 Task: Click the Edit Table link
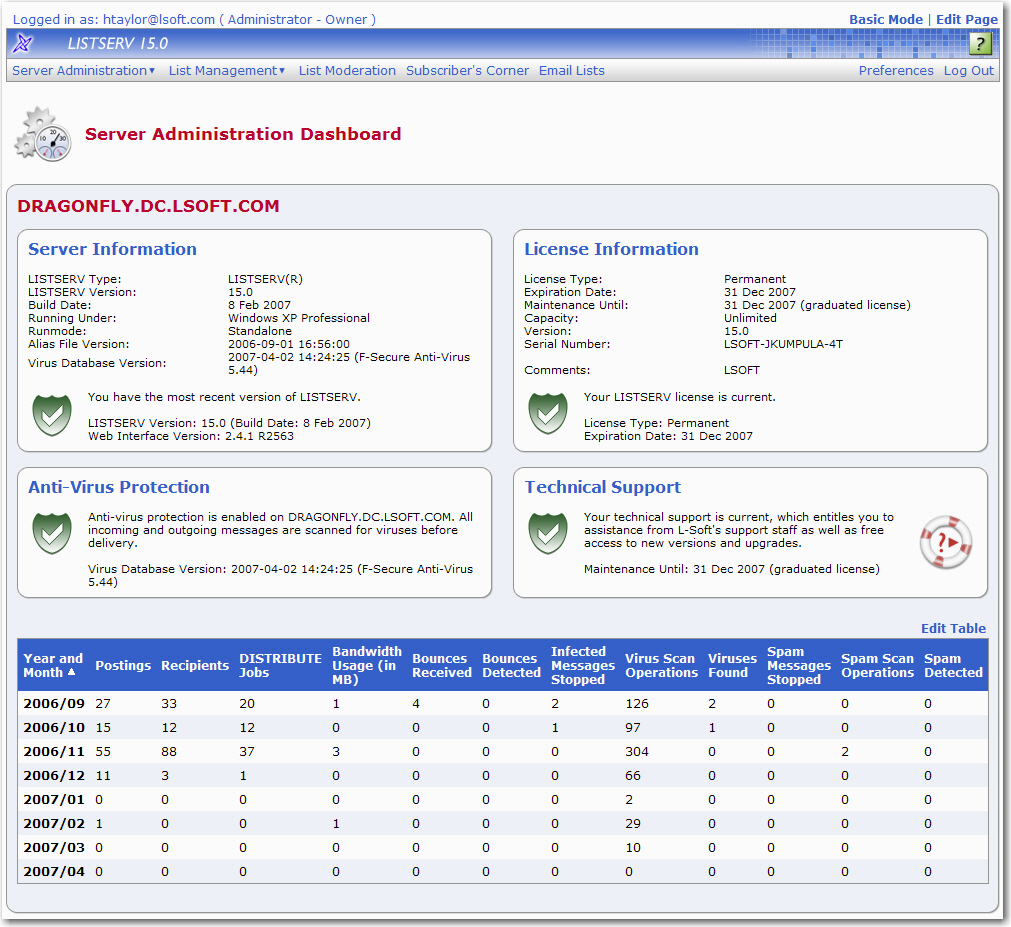coord(954,629)
